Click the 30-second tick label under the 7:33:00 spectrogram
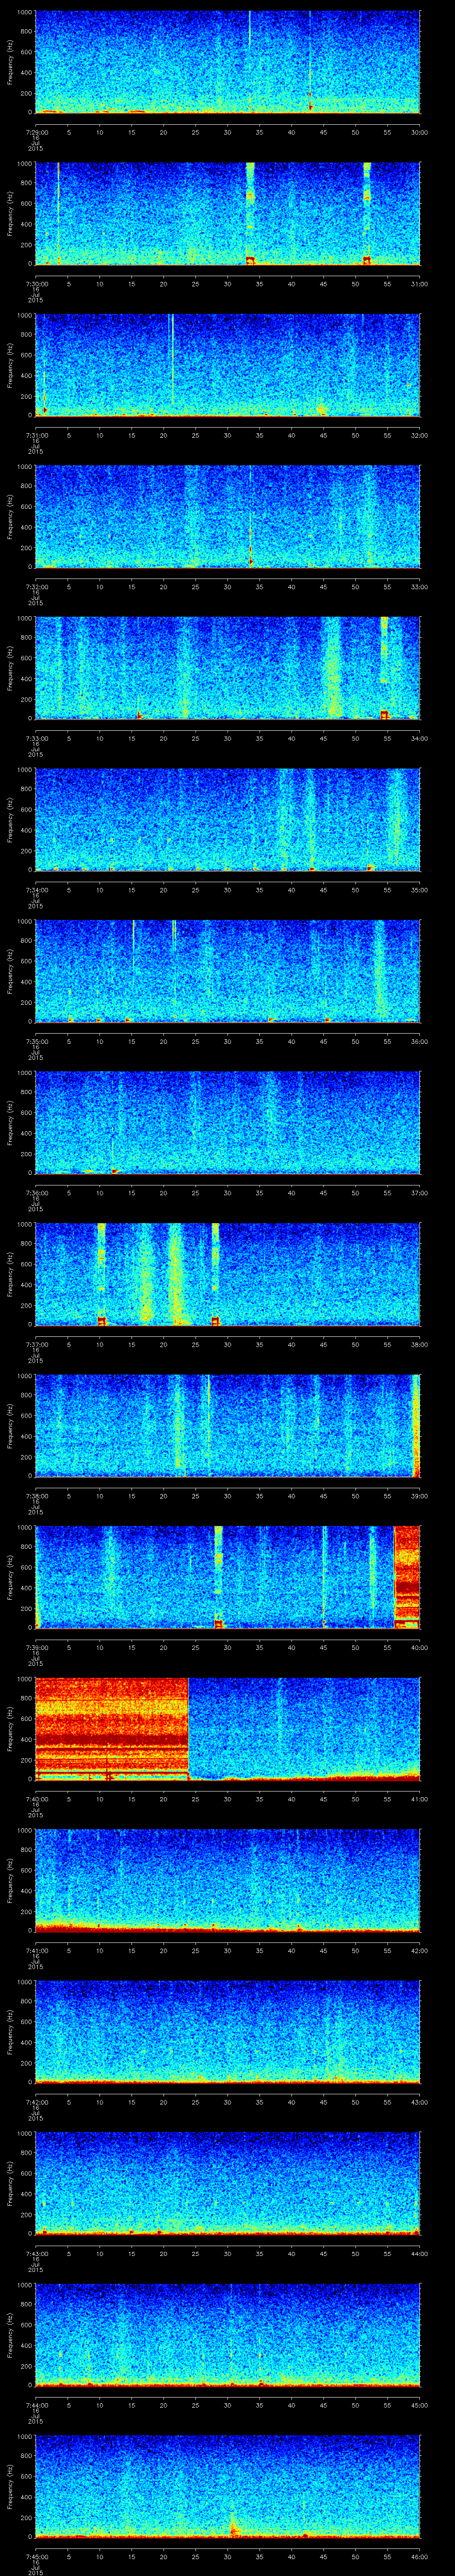Screen dimensions: 455x2576 pyautogui.click(x=227, y=738)
